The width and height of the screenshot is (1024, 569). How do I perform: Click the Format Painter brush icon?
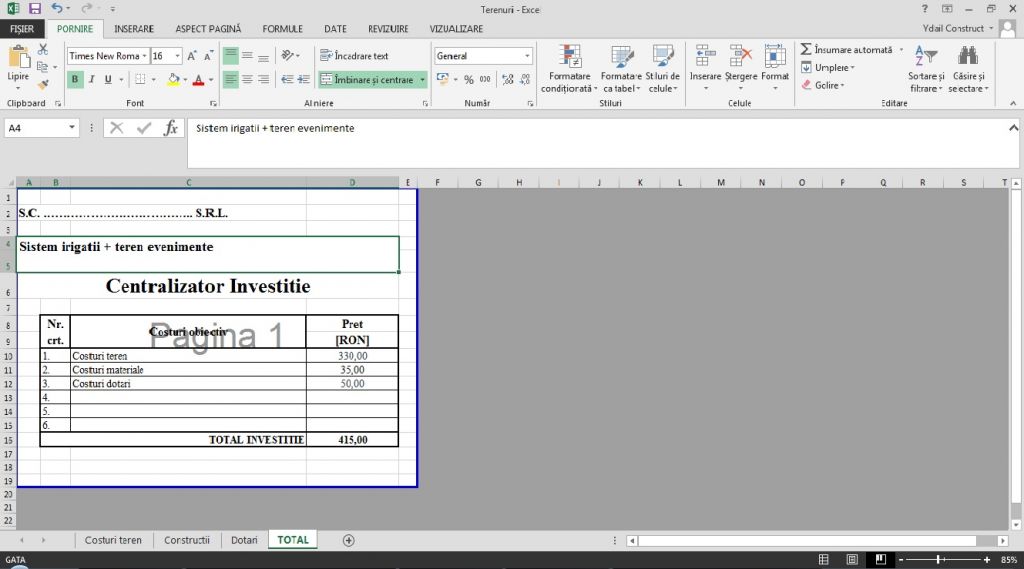[42, 84]
